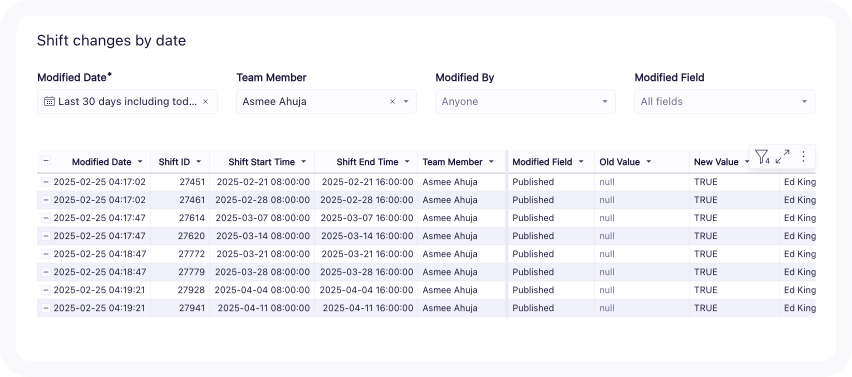852x377 pixels.
Task: Collapse row for shift ID 27451
Action: (x=46, y=182)
